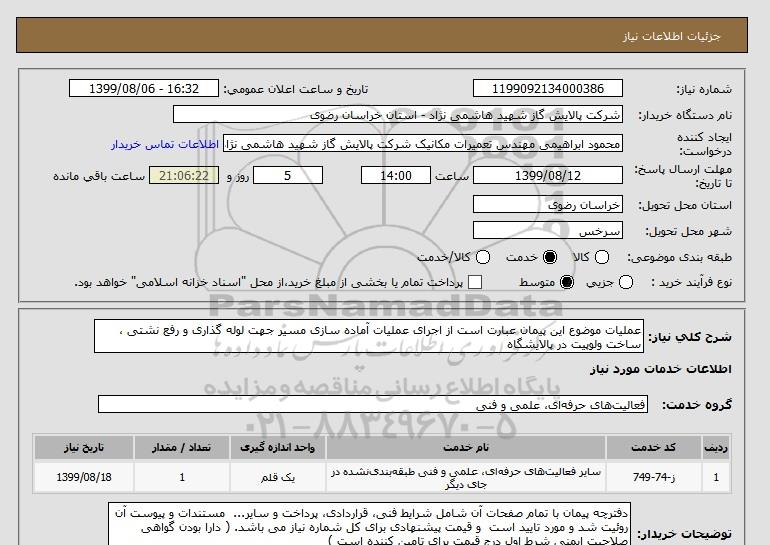Screen dimensions: 770x545
Task: Select the کالا/خدمت radio button
Action: click(x=483, y=257)
